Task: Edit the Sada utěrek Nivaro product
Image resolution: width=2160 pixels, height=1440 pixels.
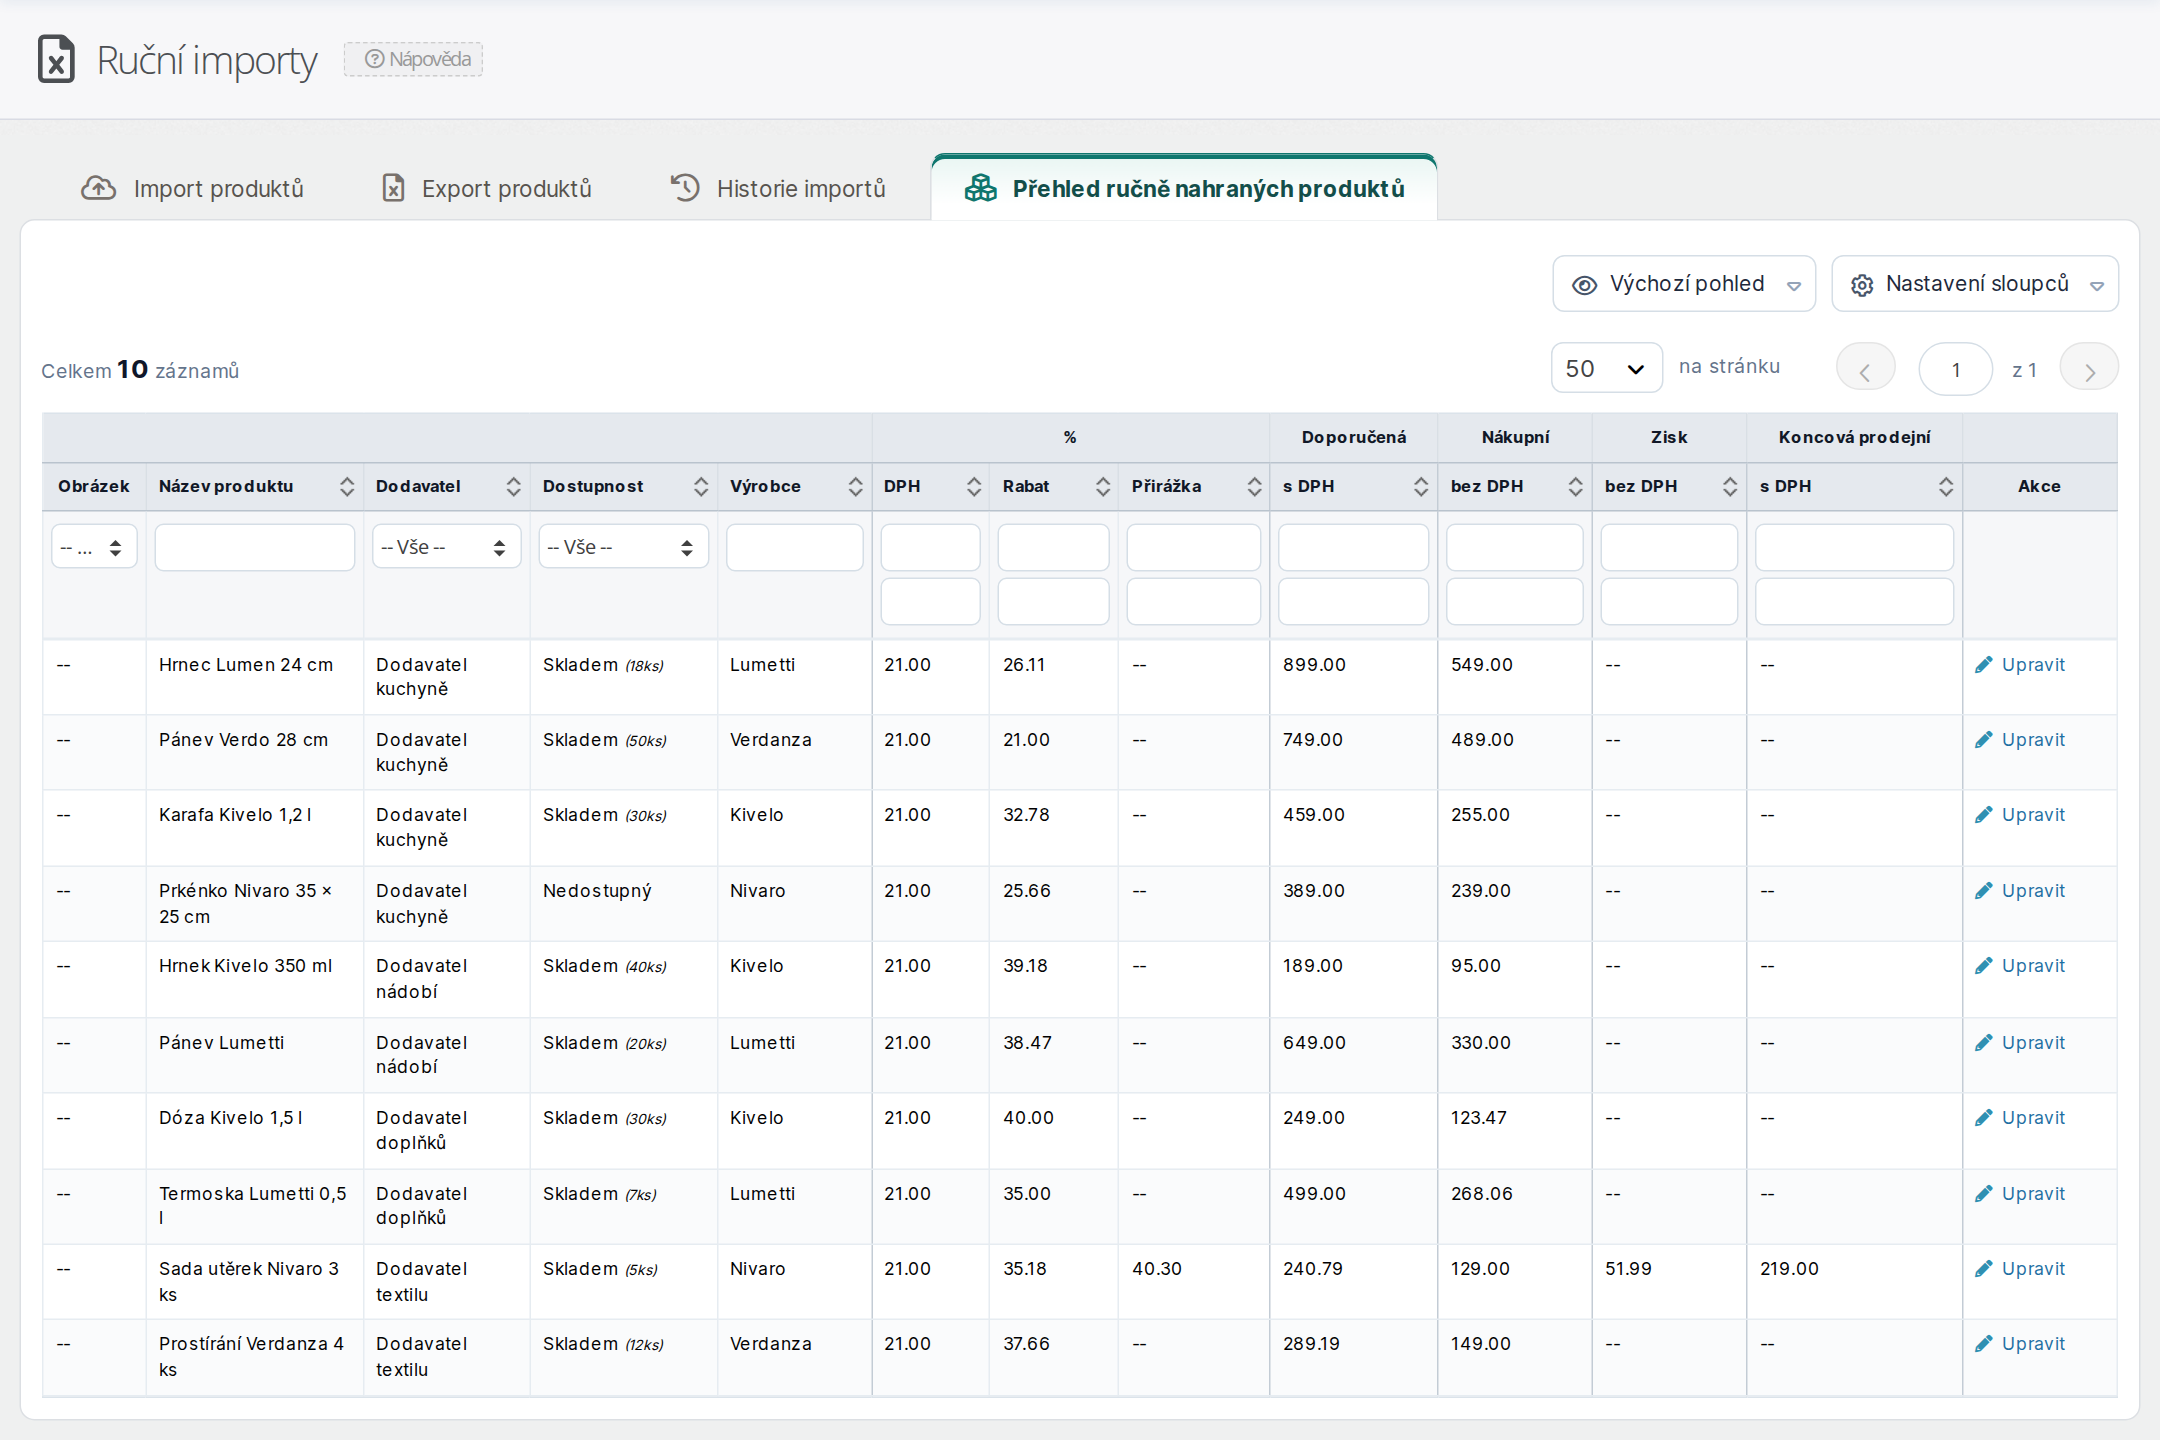Action: click(x=2020, y=1269)
